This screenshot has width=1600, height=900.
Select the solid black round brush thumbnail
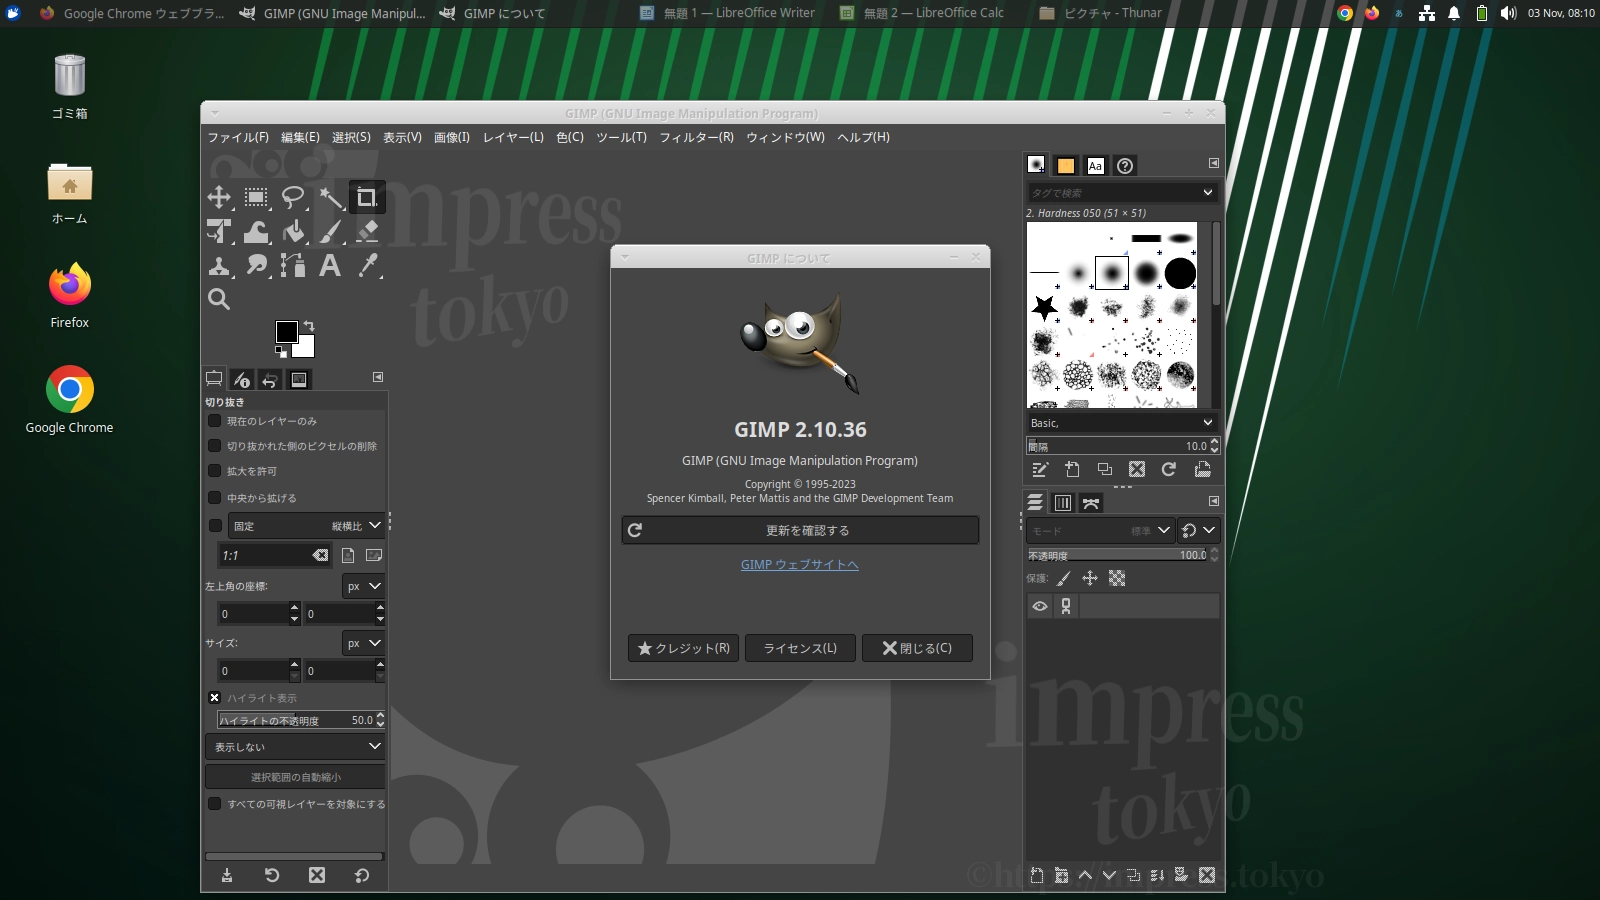(x=1180, y=272)
